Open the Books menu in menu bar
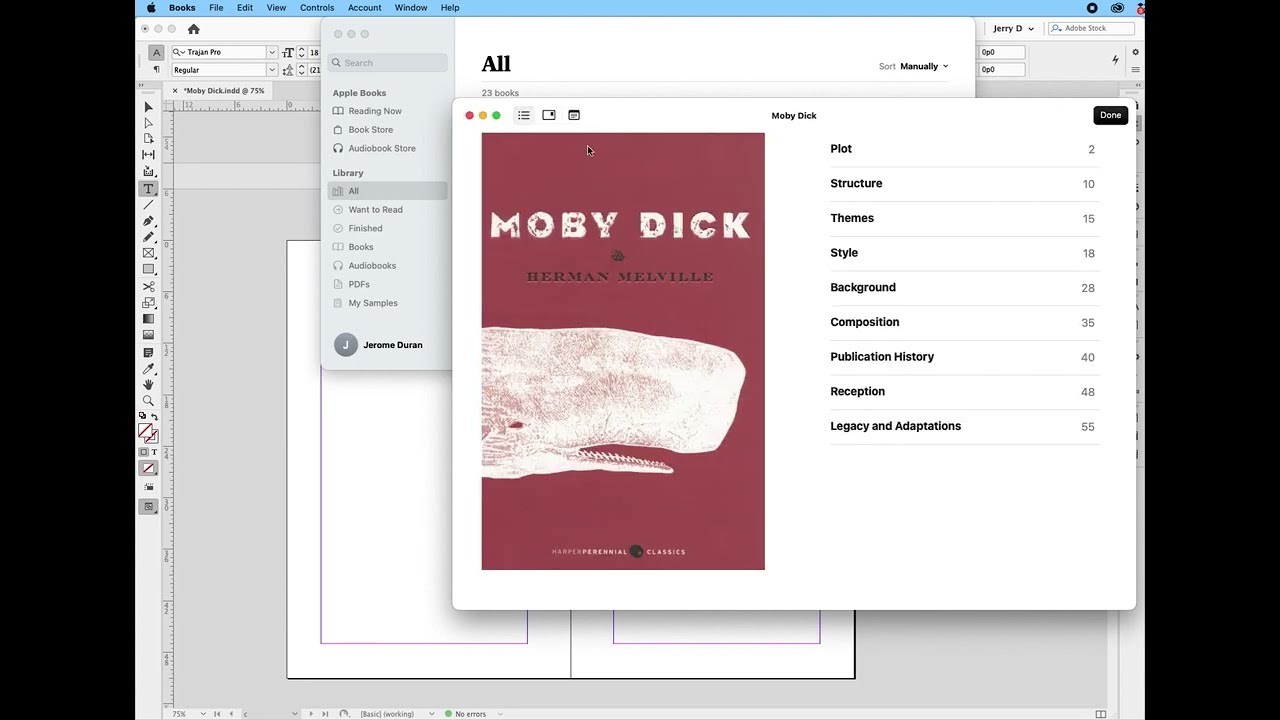 182,8
